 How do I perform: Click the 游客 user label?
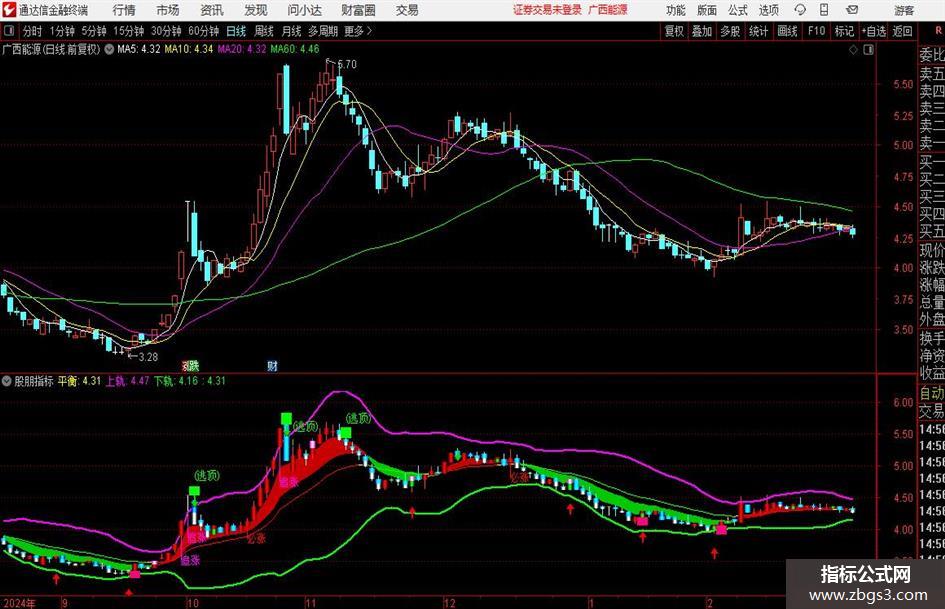point(903,10)
